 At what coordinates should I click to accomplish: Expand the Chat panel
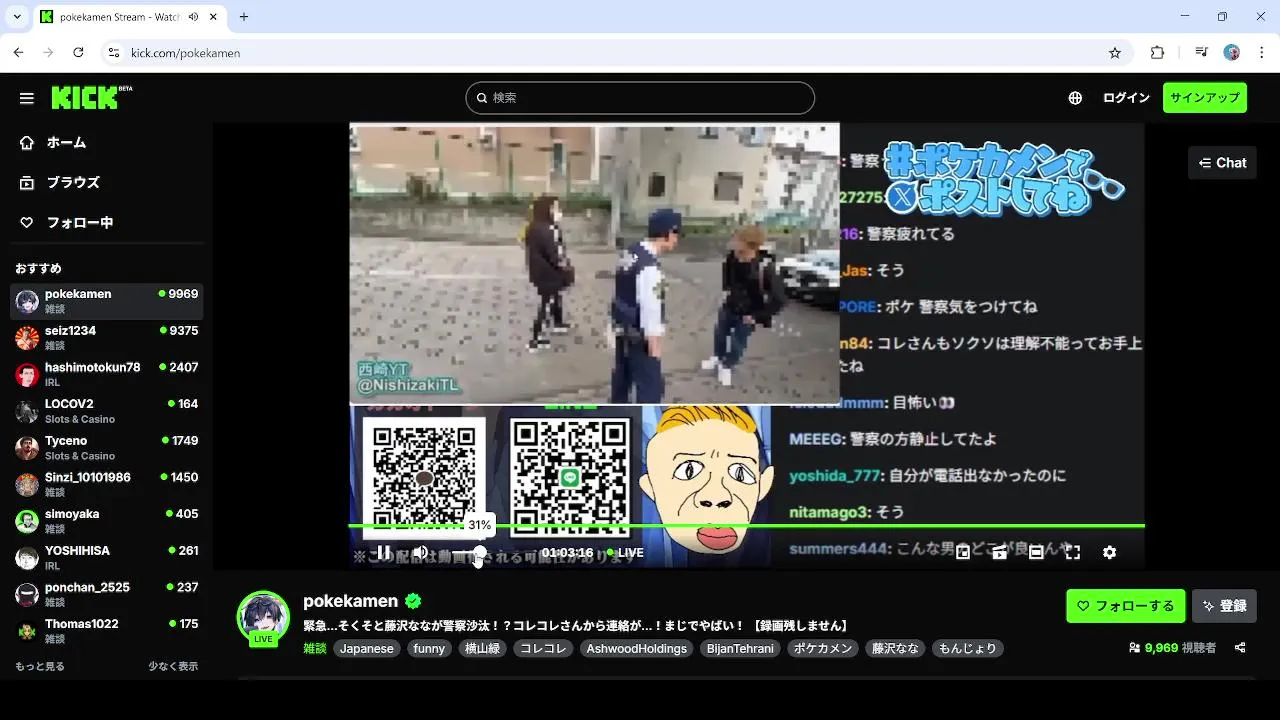1222,163
